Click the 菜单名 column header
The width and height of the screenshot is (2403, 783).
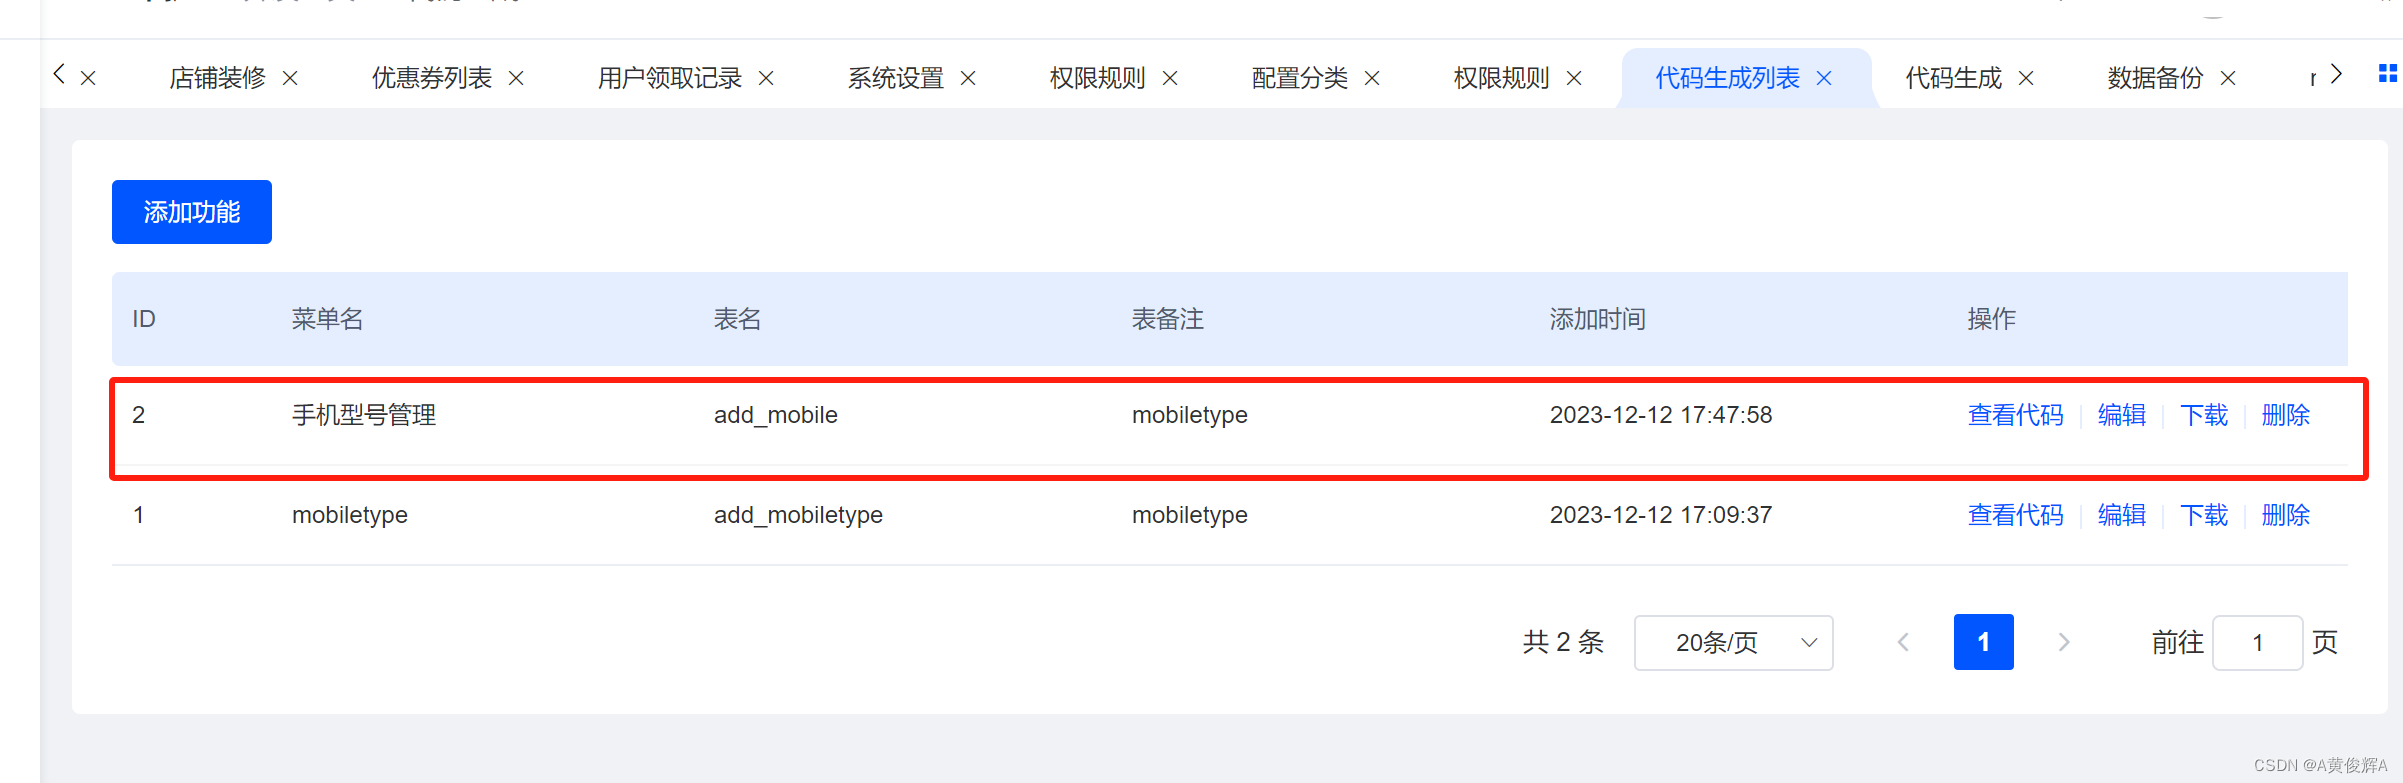tap(327, 319)
